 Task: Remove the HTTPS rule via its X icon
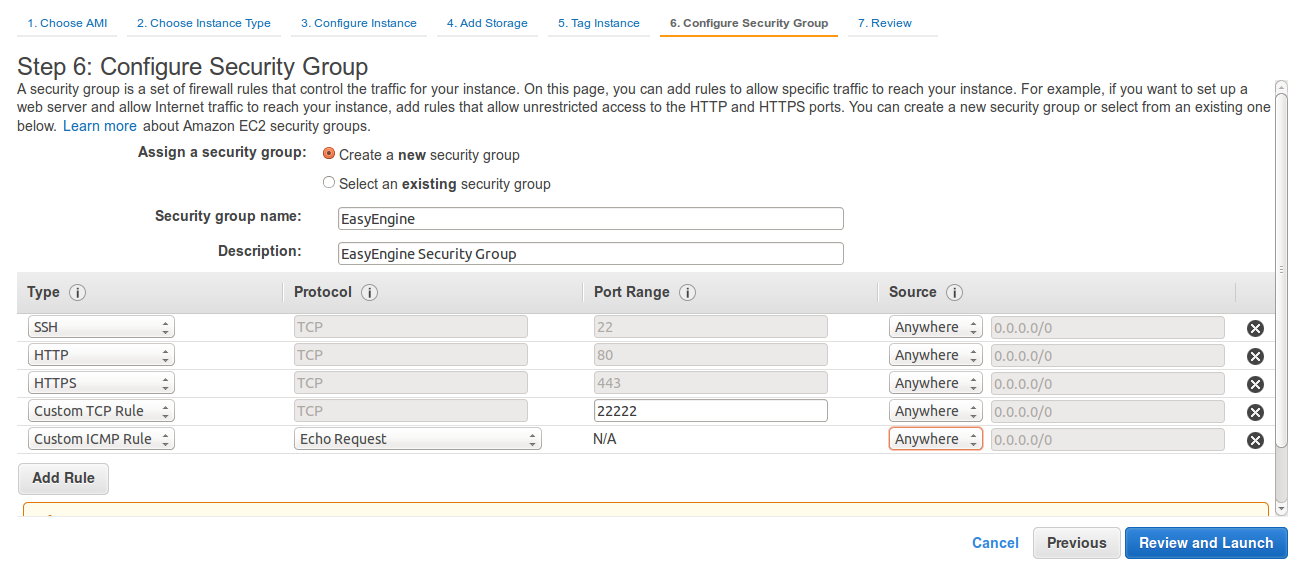pyautogui.click(x=1255, y=384)
